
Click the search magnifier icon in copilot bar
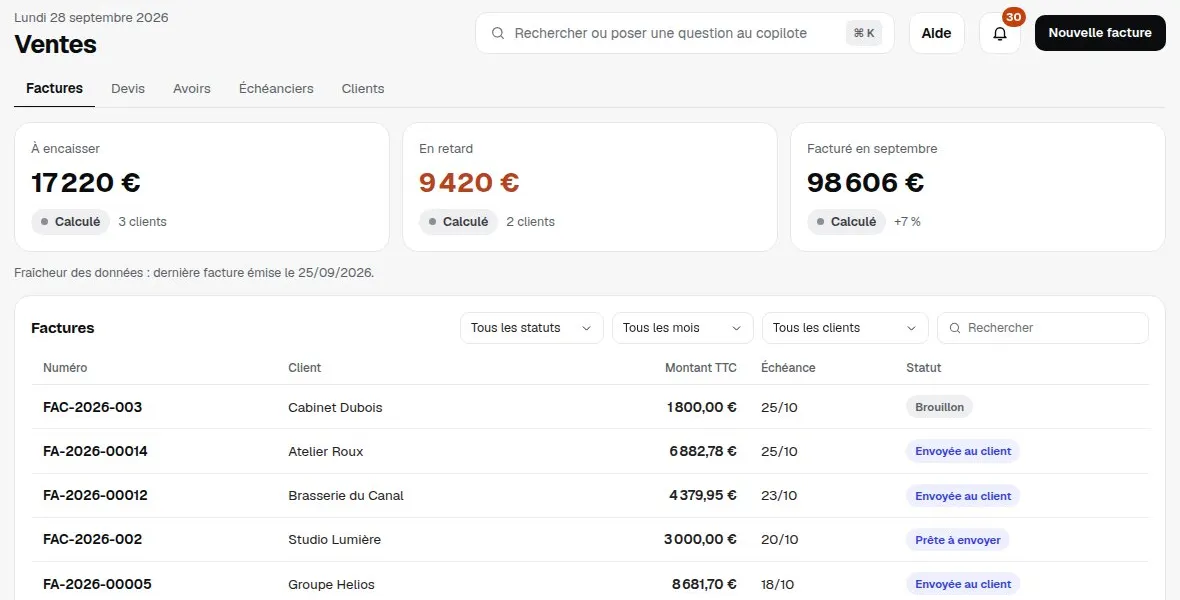tap(497, 33)
